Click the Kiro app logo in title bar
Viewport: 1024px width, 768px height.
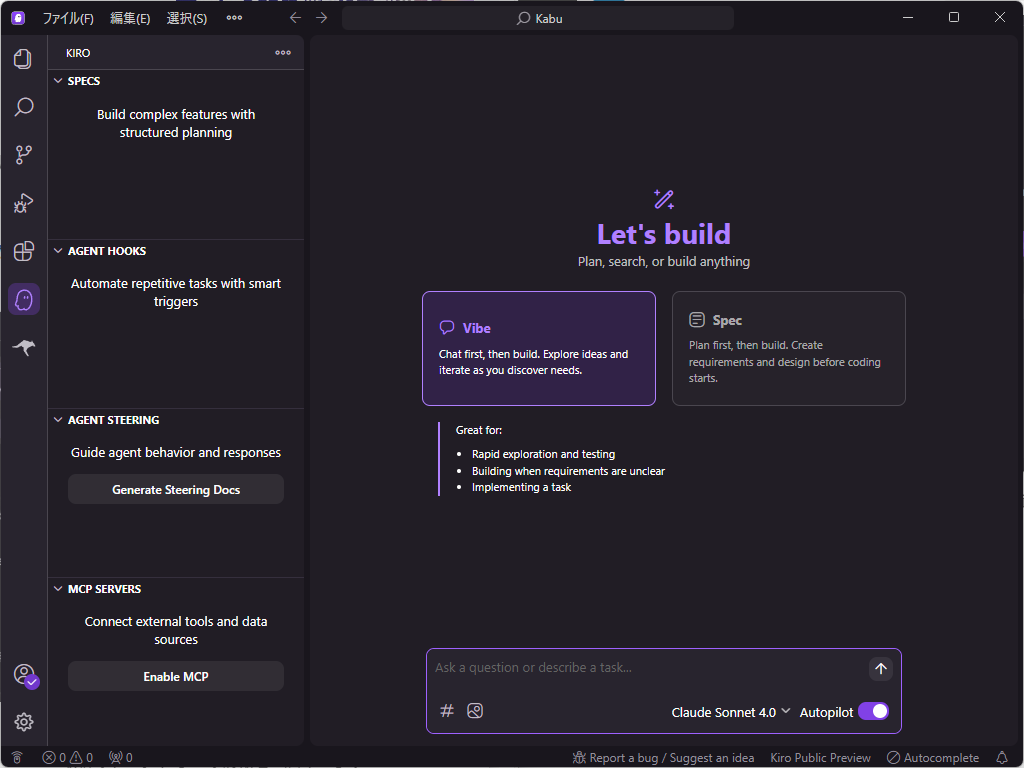pos(18,18)
